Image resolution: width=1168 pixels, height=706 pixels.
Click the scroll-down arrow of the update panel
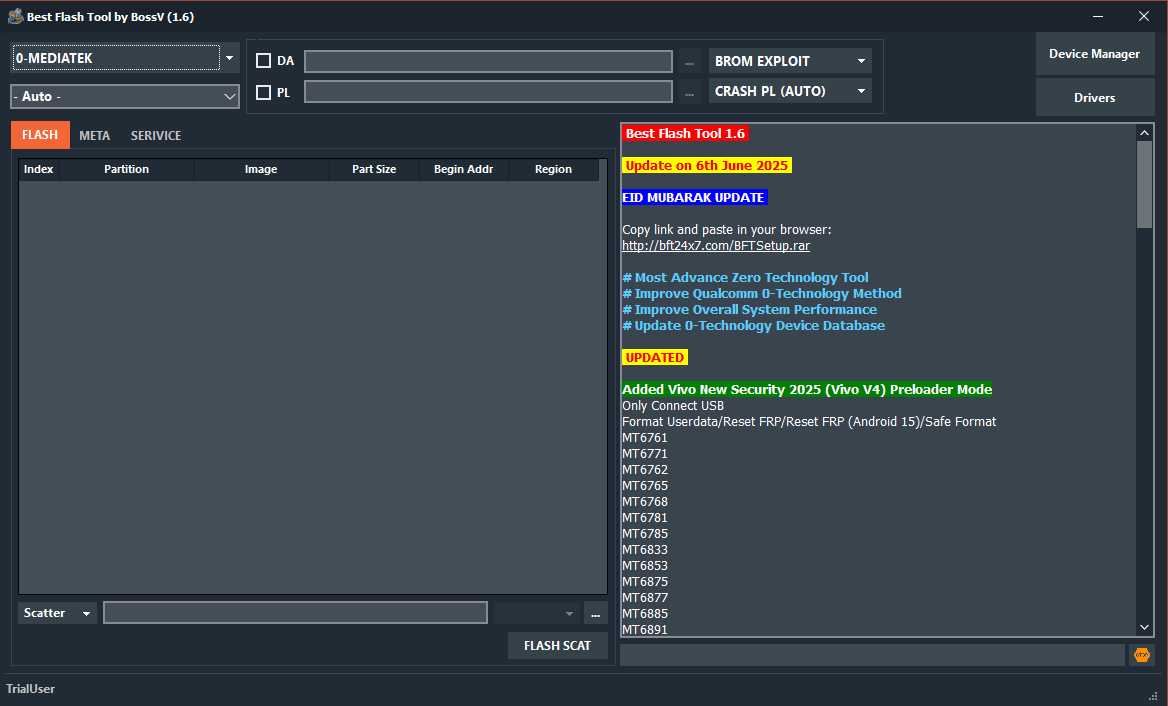pos(1143,628)
